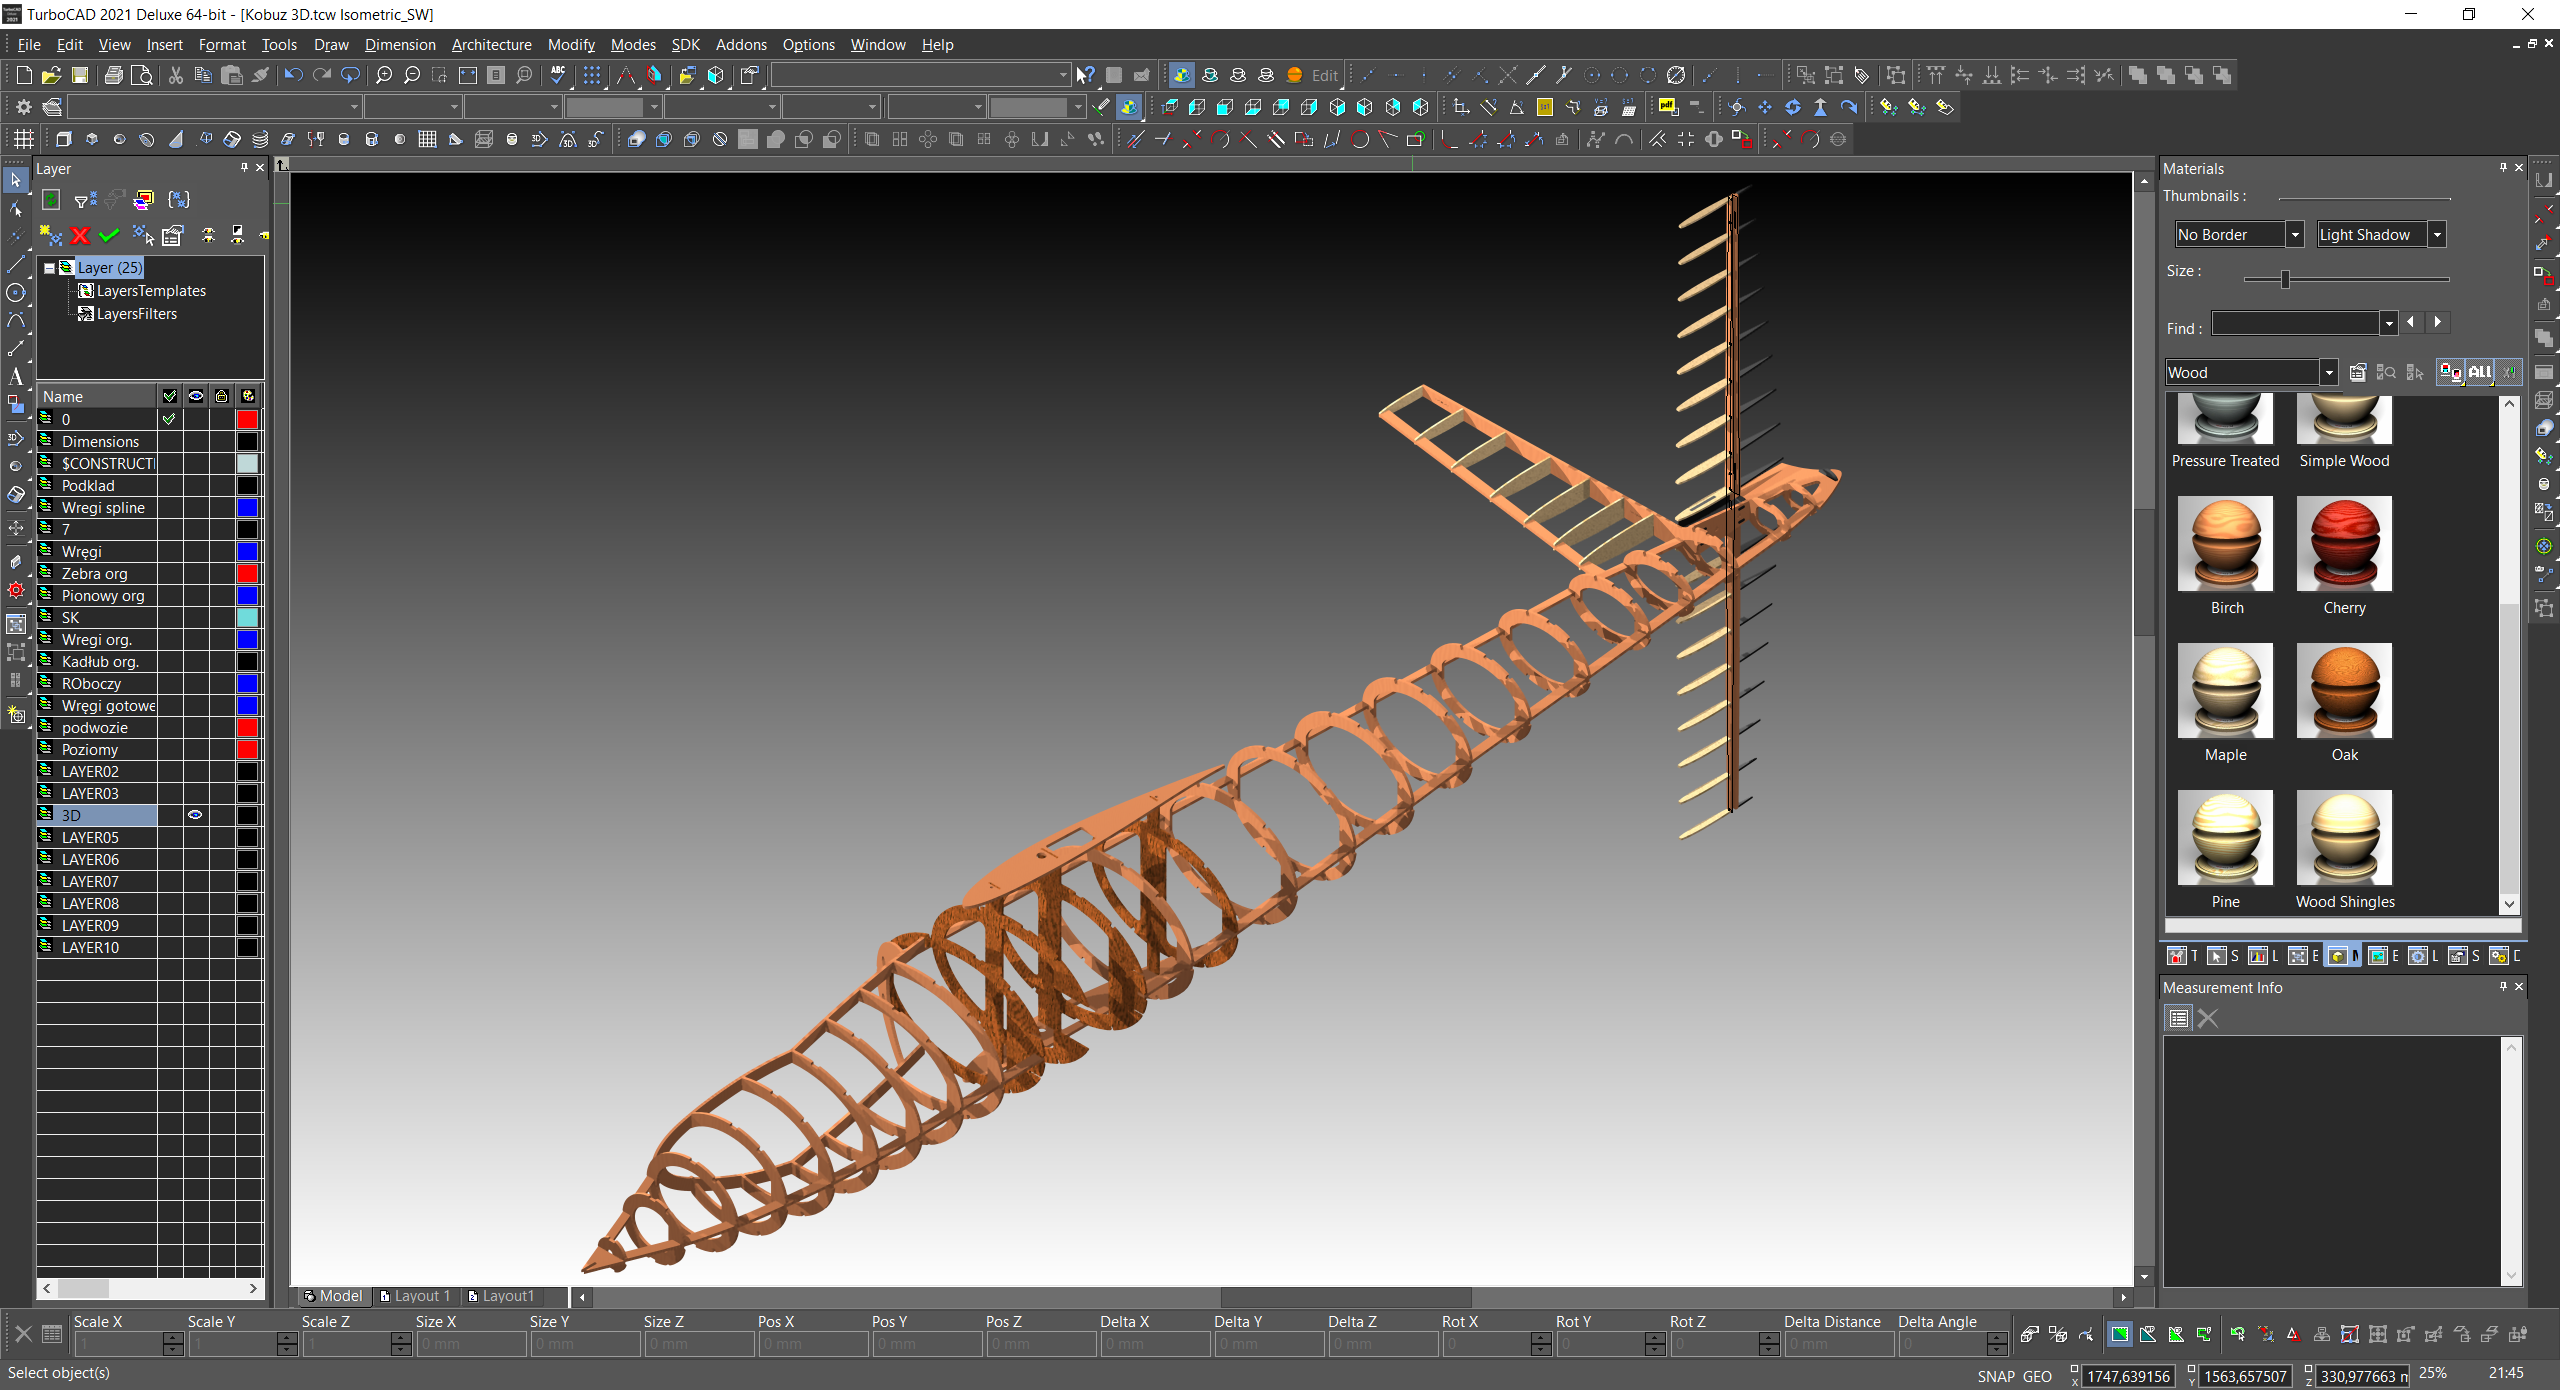The image size is (2560, 1390).
Task: Select the Circle drawing tool
Action: (15, 293)
